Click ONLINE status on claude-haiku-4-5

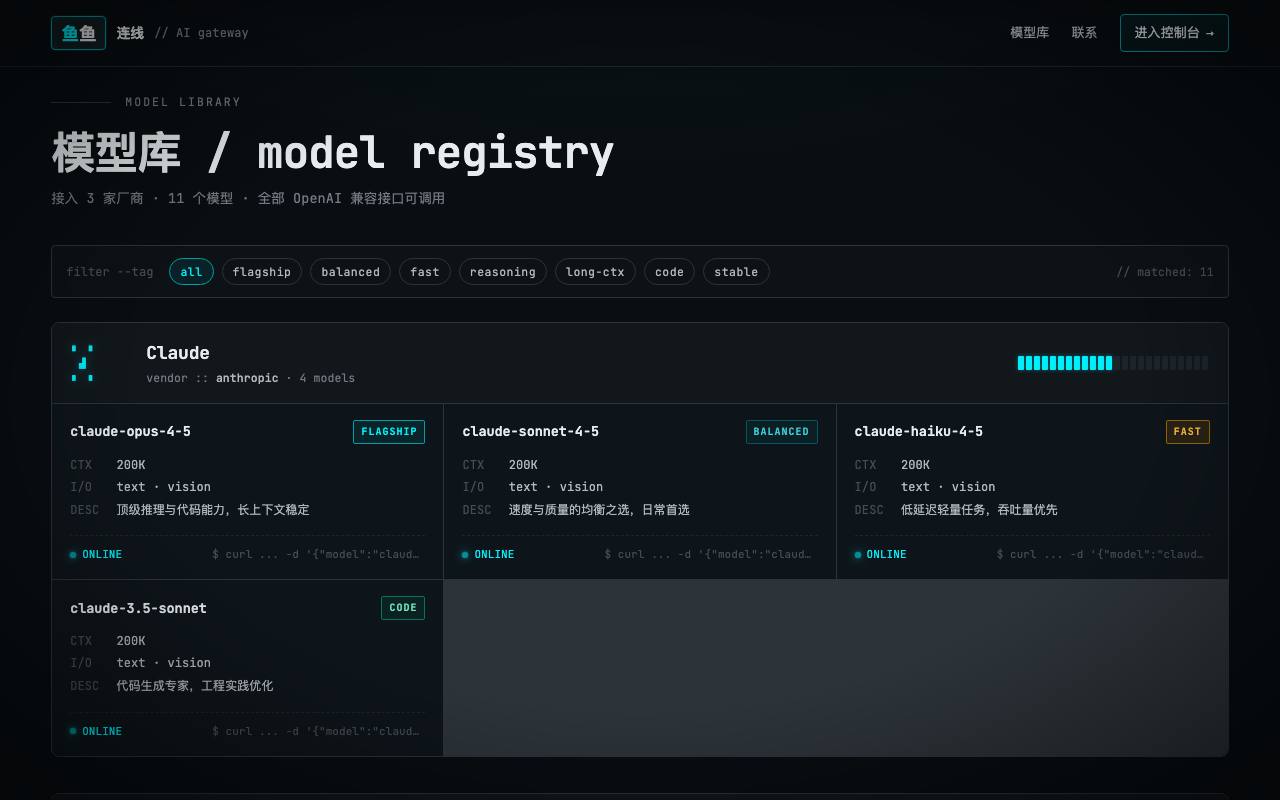pyautogui.click(x=880, y=554)
